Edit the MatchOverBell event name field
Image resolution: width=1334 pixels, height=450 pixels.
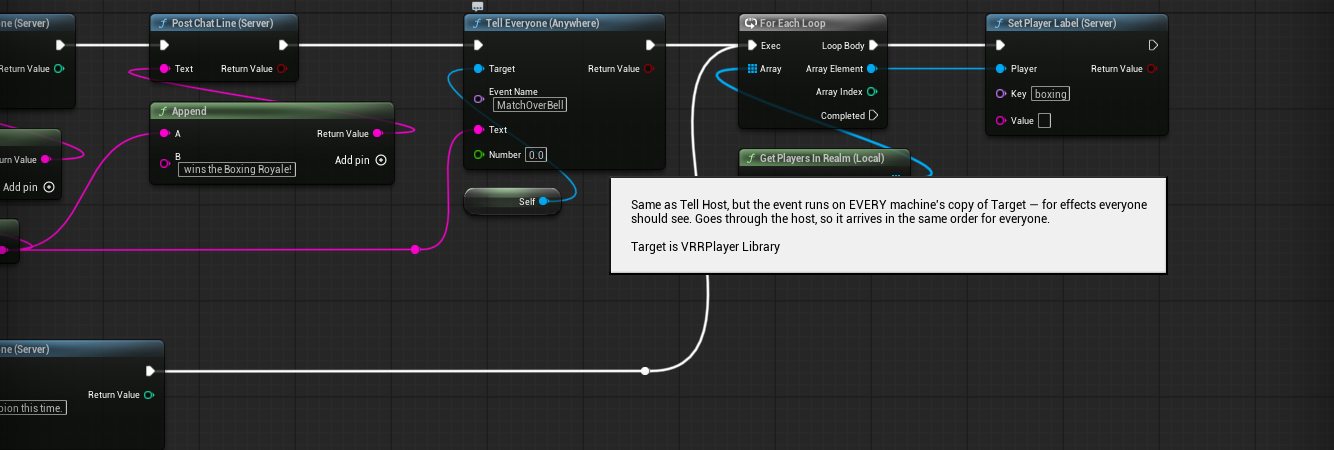pyautogui.click(x=530, y=105)
